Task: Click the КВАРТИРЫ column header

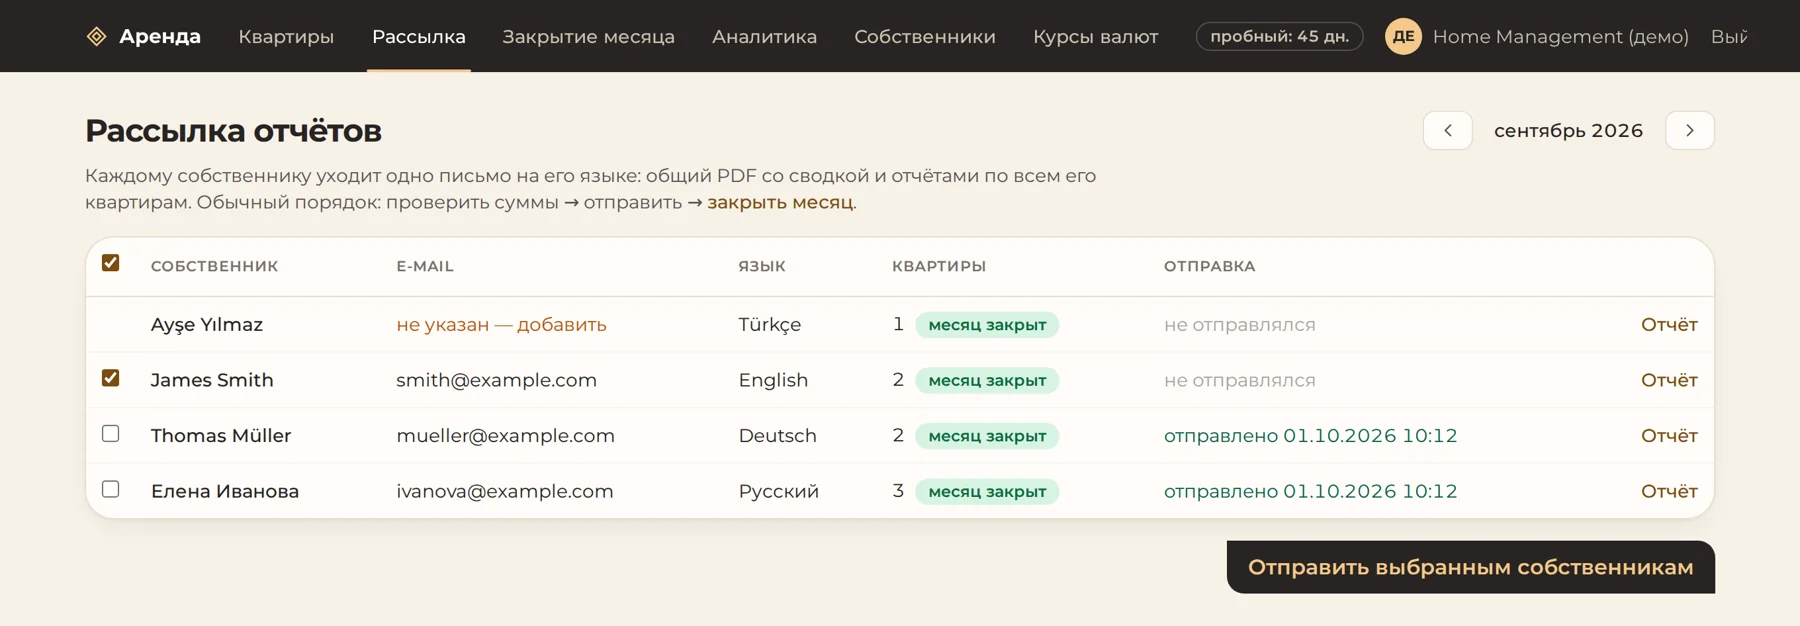Action: [x=939, y=266]
